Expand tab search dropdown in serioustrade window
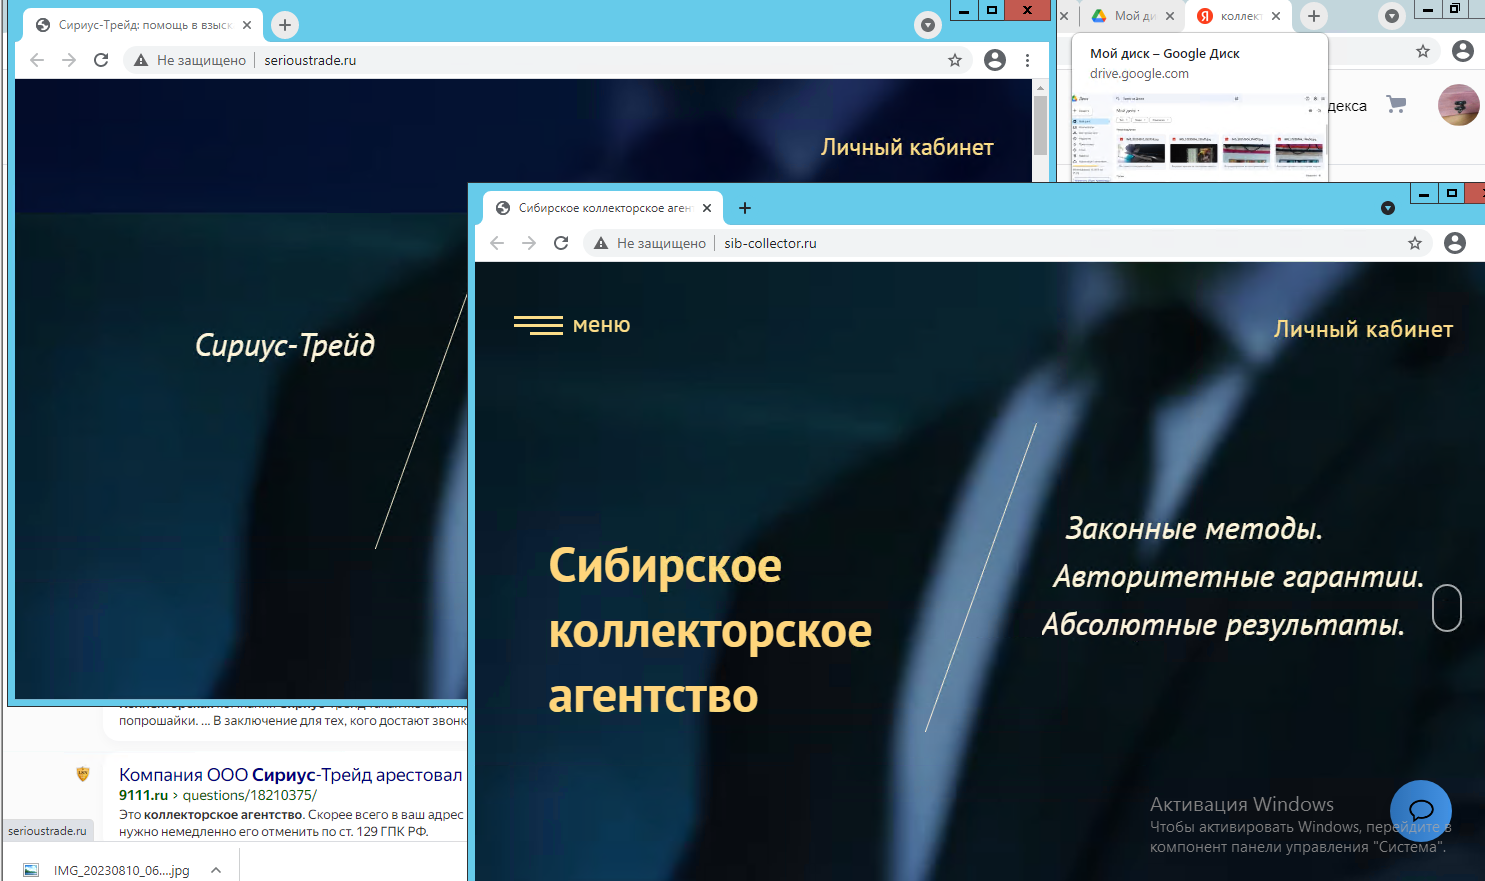The image size is (1485, 881). point(928,25)
